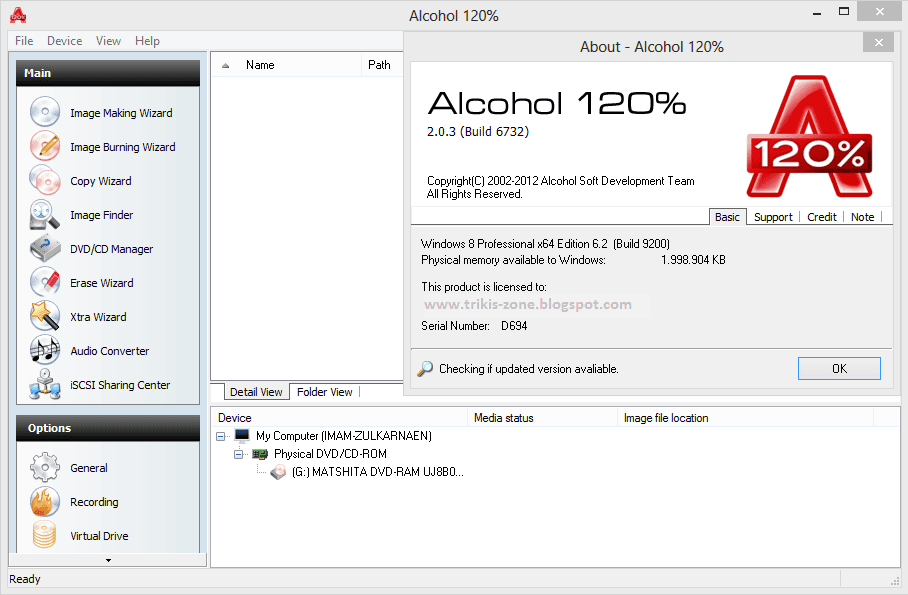Screen dimensions: 908x595
Task: Click the Audio Converter label
Action: [x=109, y=351]
